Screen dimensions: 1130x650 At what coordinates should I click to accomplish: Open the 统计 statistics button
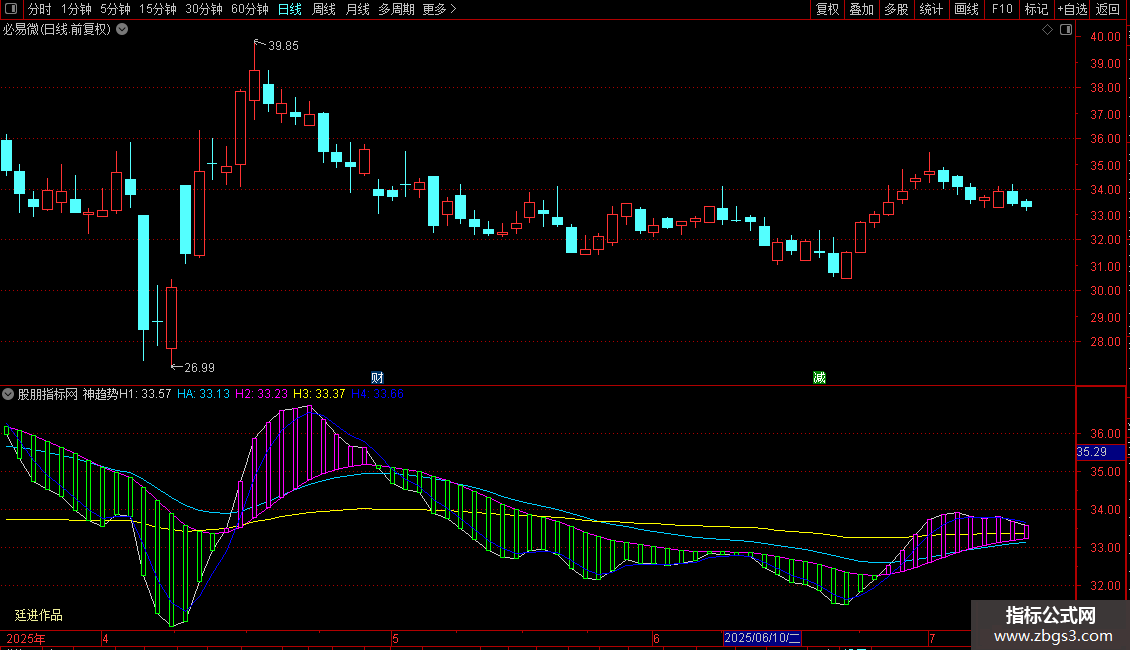point(931,9)
